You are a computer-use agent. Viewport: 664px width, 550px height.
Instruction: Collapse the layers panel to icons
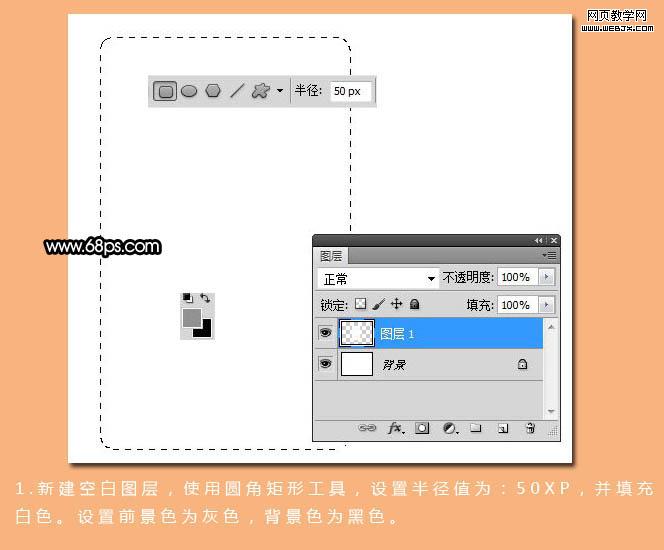[538, 240]
